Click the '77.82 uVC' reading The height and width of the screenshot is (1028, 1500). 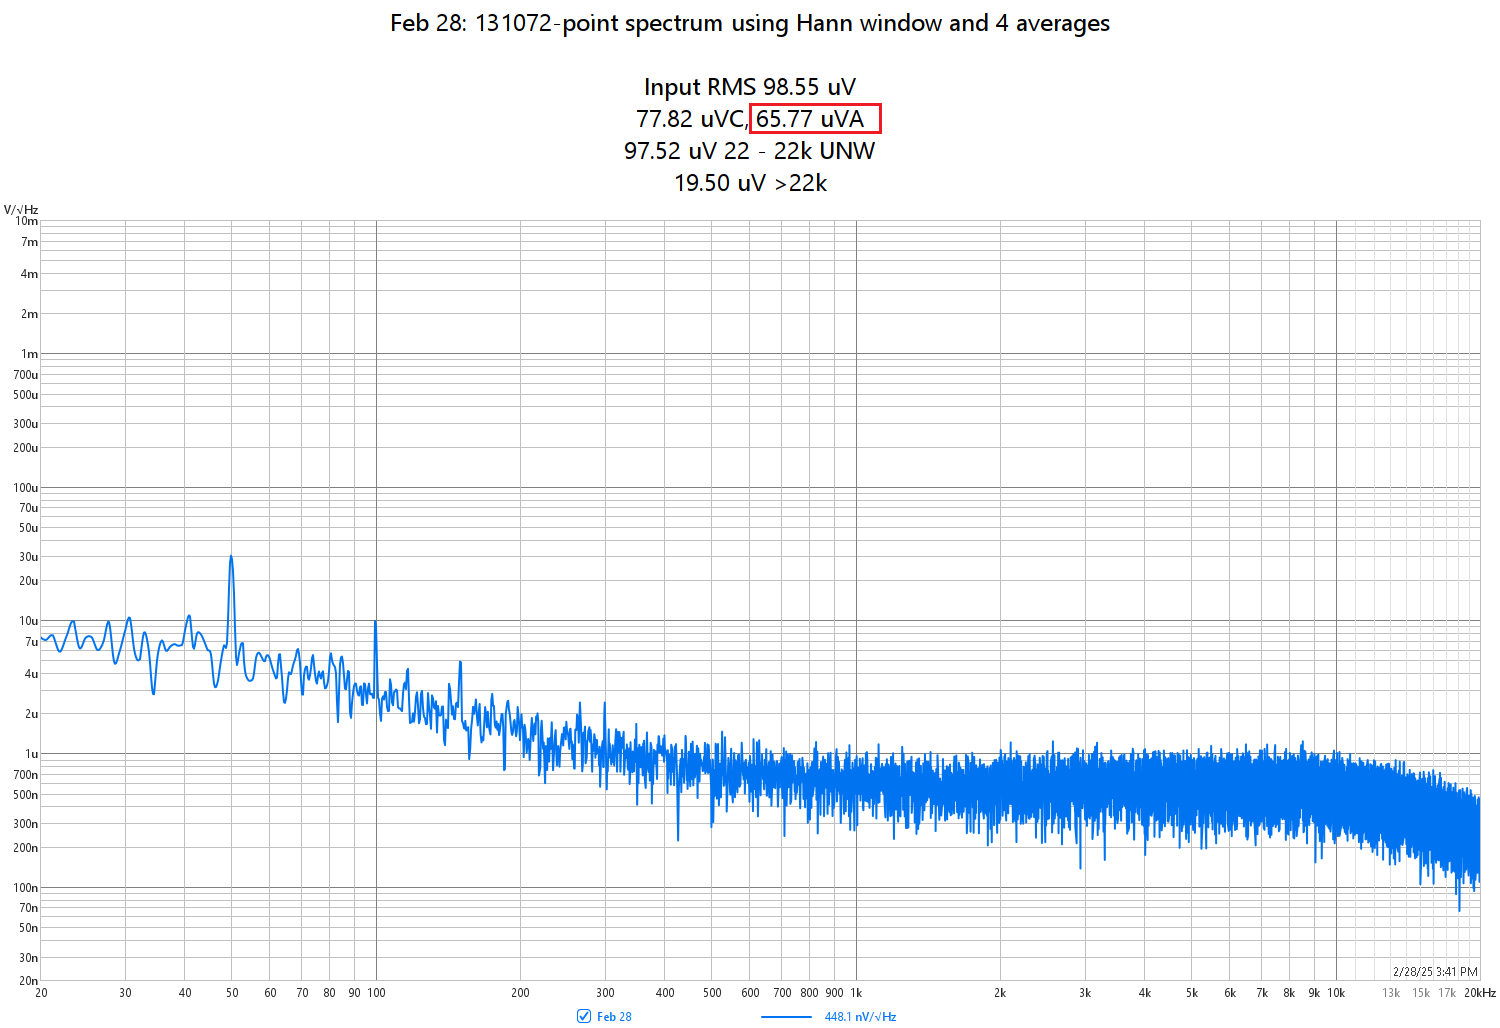click(690, 119)
